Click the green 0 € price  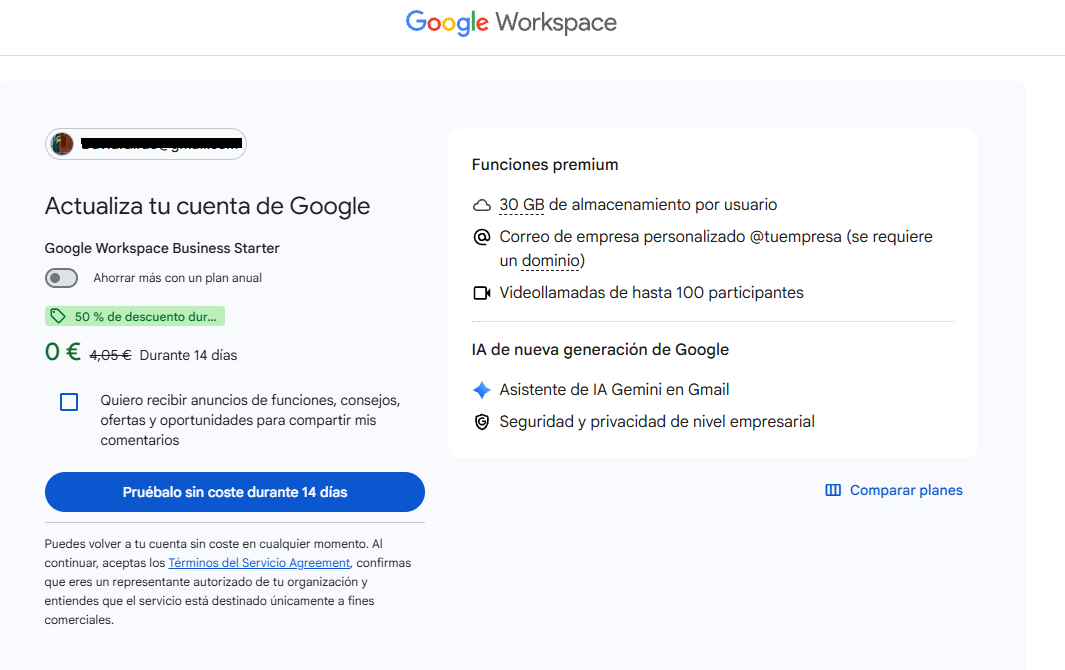[62, 352]
